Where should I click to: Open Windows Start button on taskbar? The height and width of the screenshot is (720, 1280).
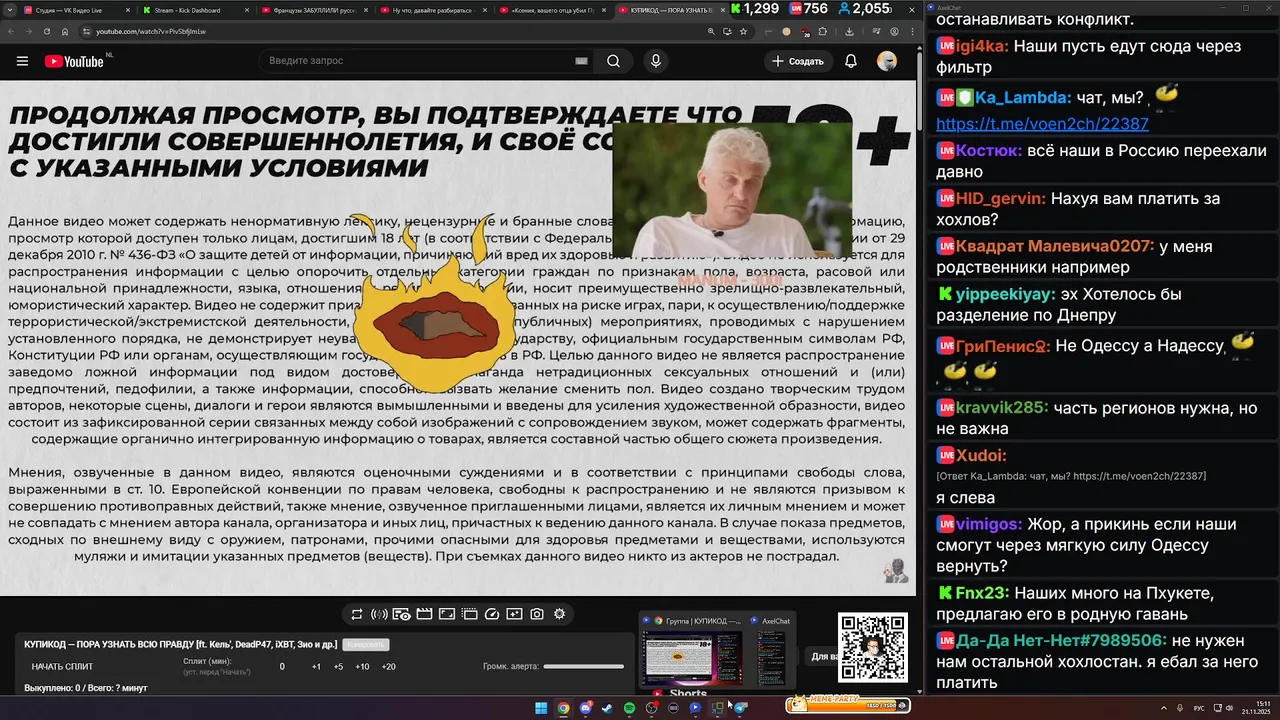(541, 708)
